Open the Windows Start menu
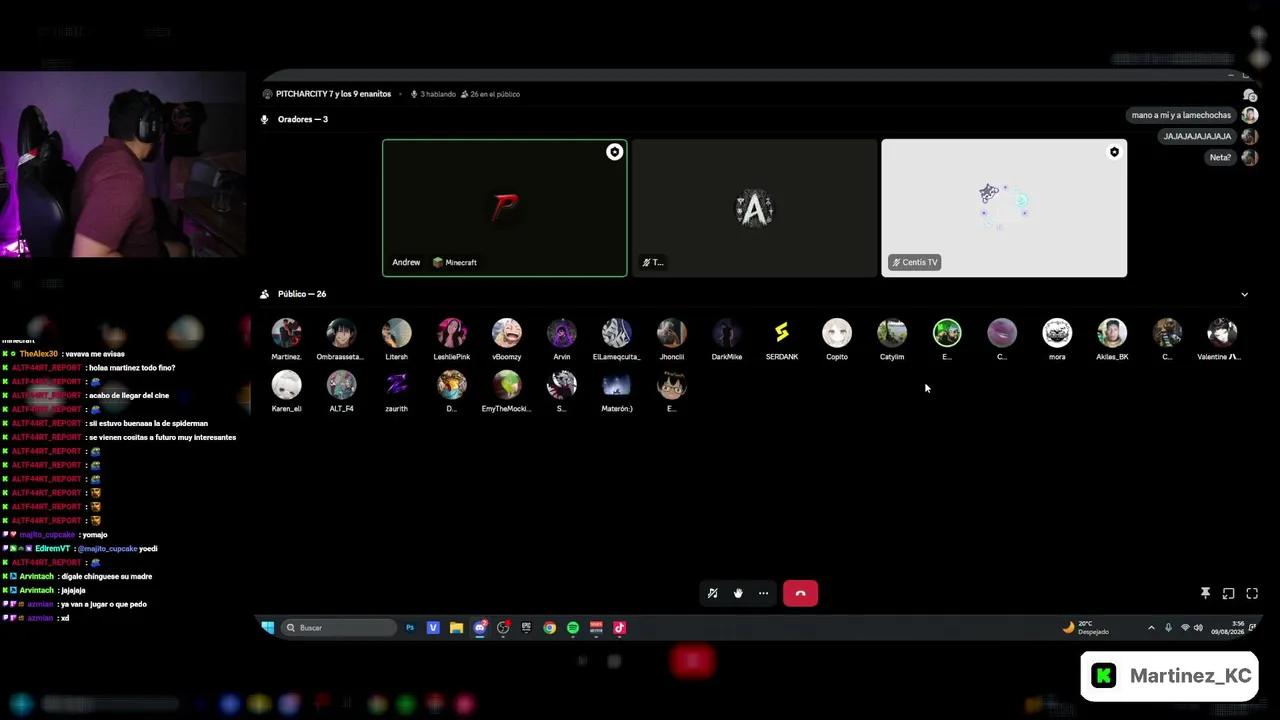The width and height of the screenshot is (1280, 720). coord(268,628)
